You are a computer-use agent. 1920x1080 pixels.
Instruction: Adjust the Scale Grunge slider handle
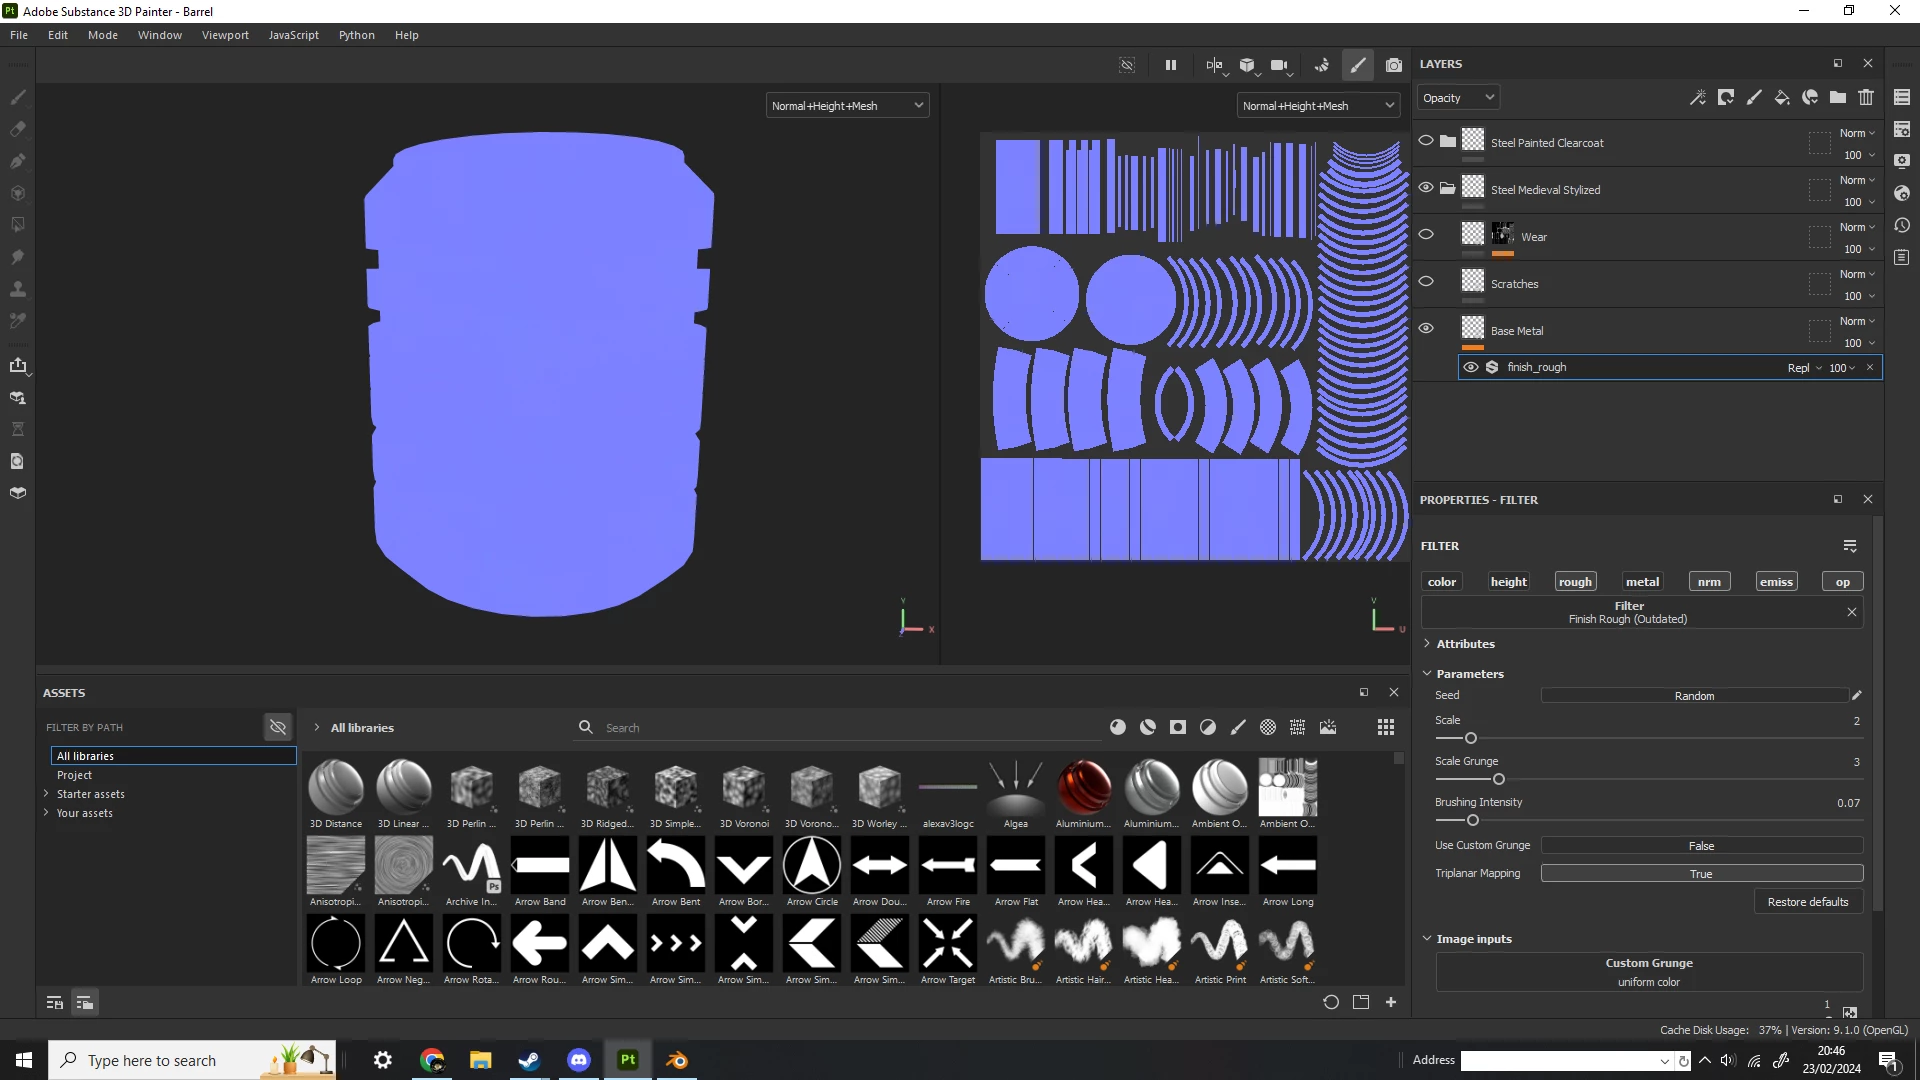tap(1498, 779)
